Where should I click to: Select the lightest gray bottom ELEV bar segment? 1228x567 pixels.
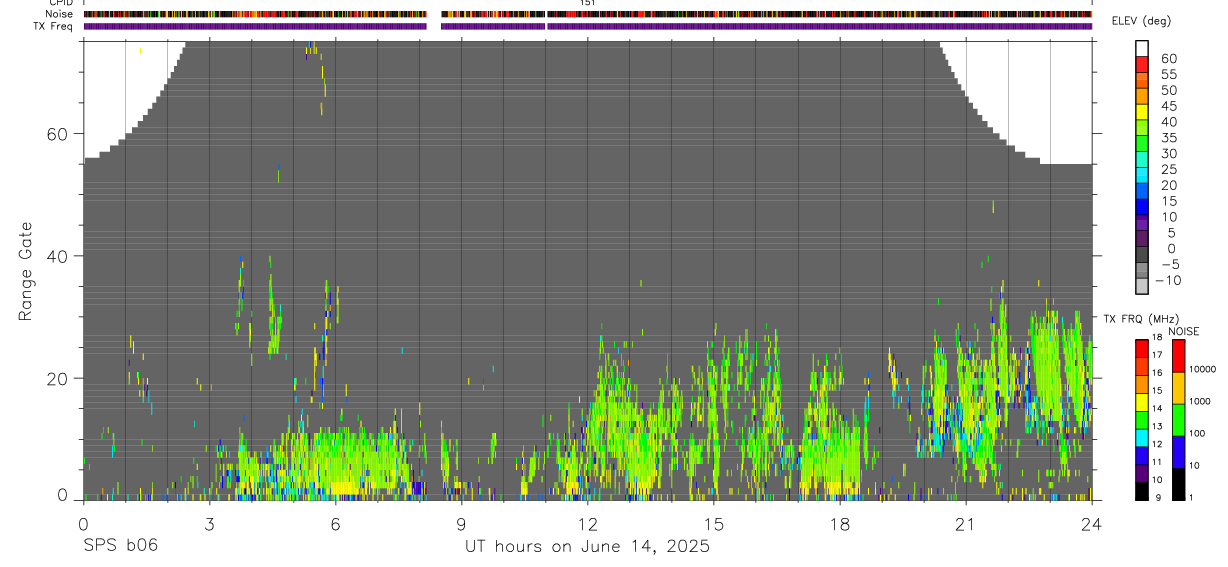(1142, 285)
